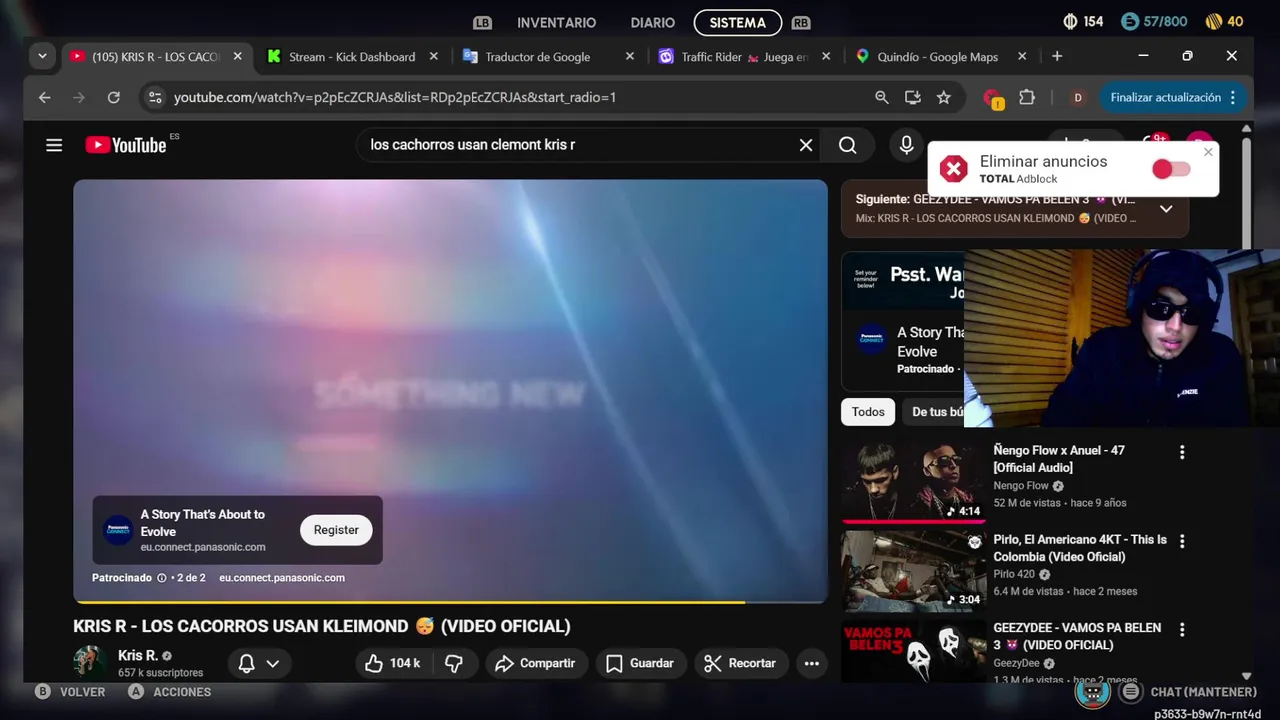The height and width of the screenshot is (720, 1280).
Task: Click the RB shoulder button prompt
Action: pos(800,22)
